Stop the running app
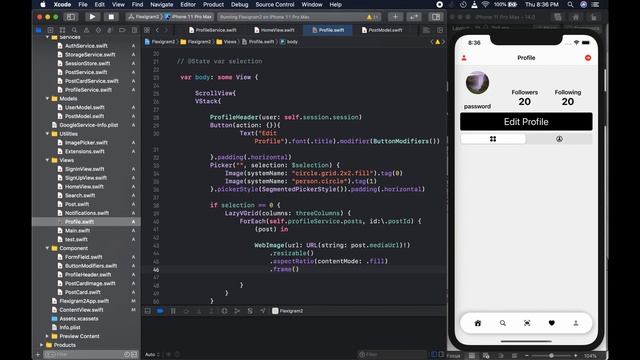Image resolution: width=640 pixels, height=360 pixels. (x=111, y=17)
